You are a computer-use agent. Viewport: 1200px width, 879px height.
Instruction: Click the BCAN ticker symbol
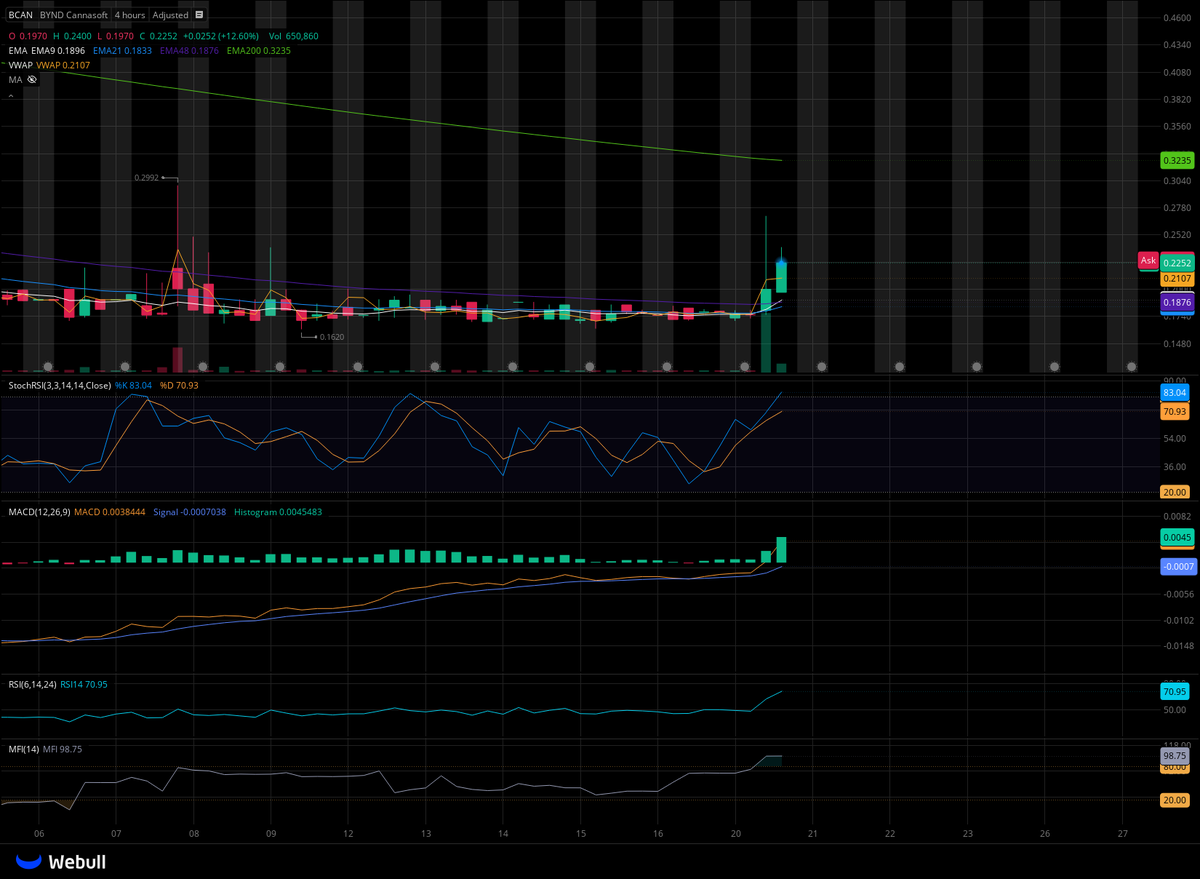[x=21, y=16]
